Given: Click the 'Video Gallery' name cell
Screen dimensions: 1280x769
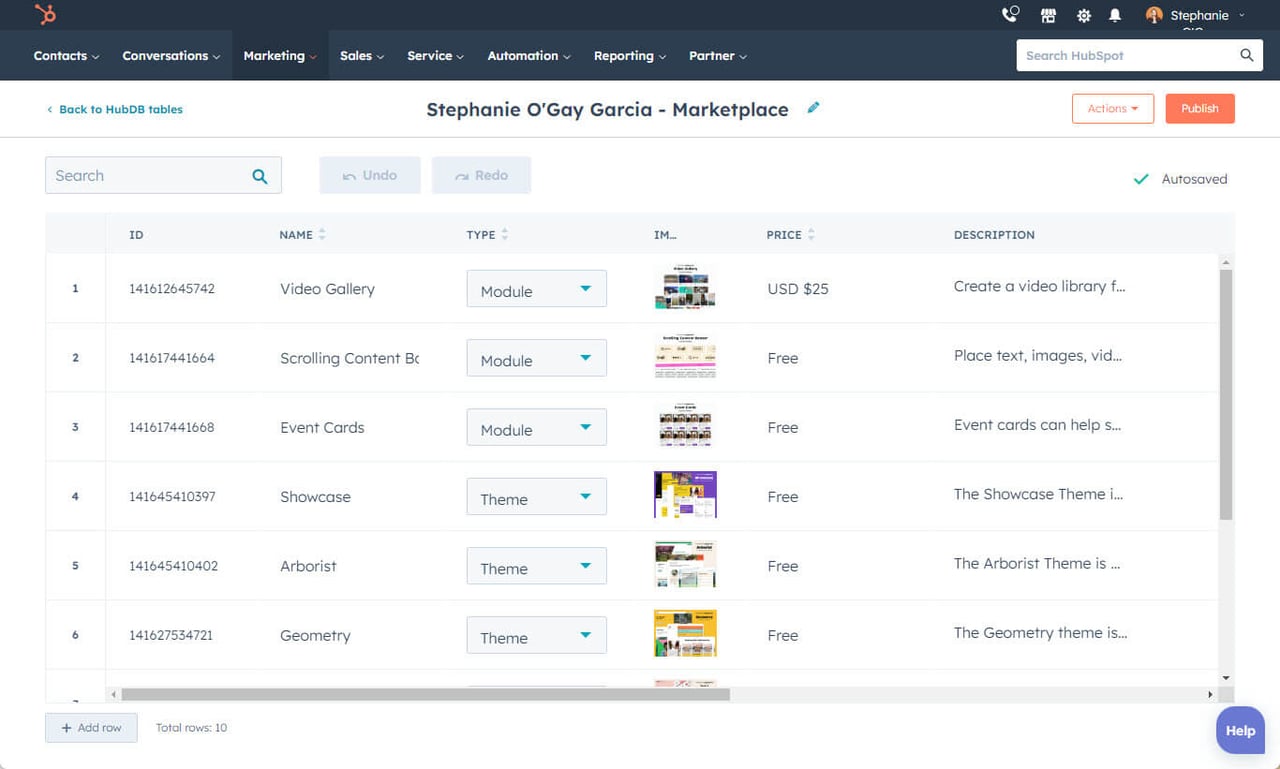Looking at the screenshot, I should click(327, 289).
